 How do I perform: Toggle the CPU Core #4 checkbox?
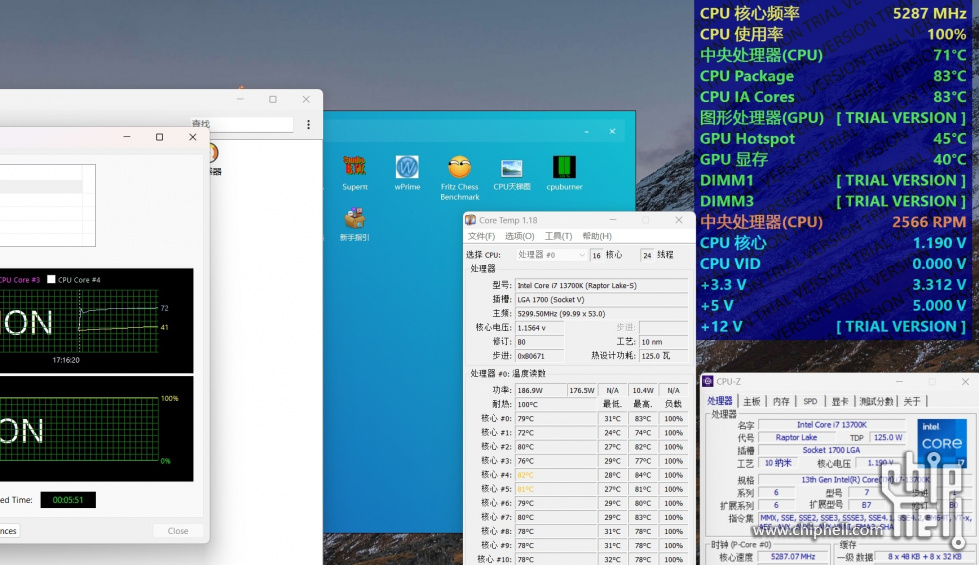coord(52,279)
